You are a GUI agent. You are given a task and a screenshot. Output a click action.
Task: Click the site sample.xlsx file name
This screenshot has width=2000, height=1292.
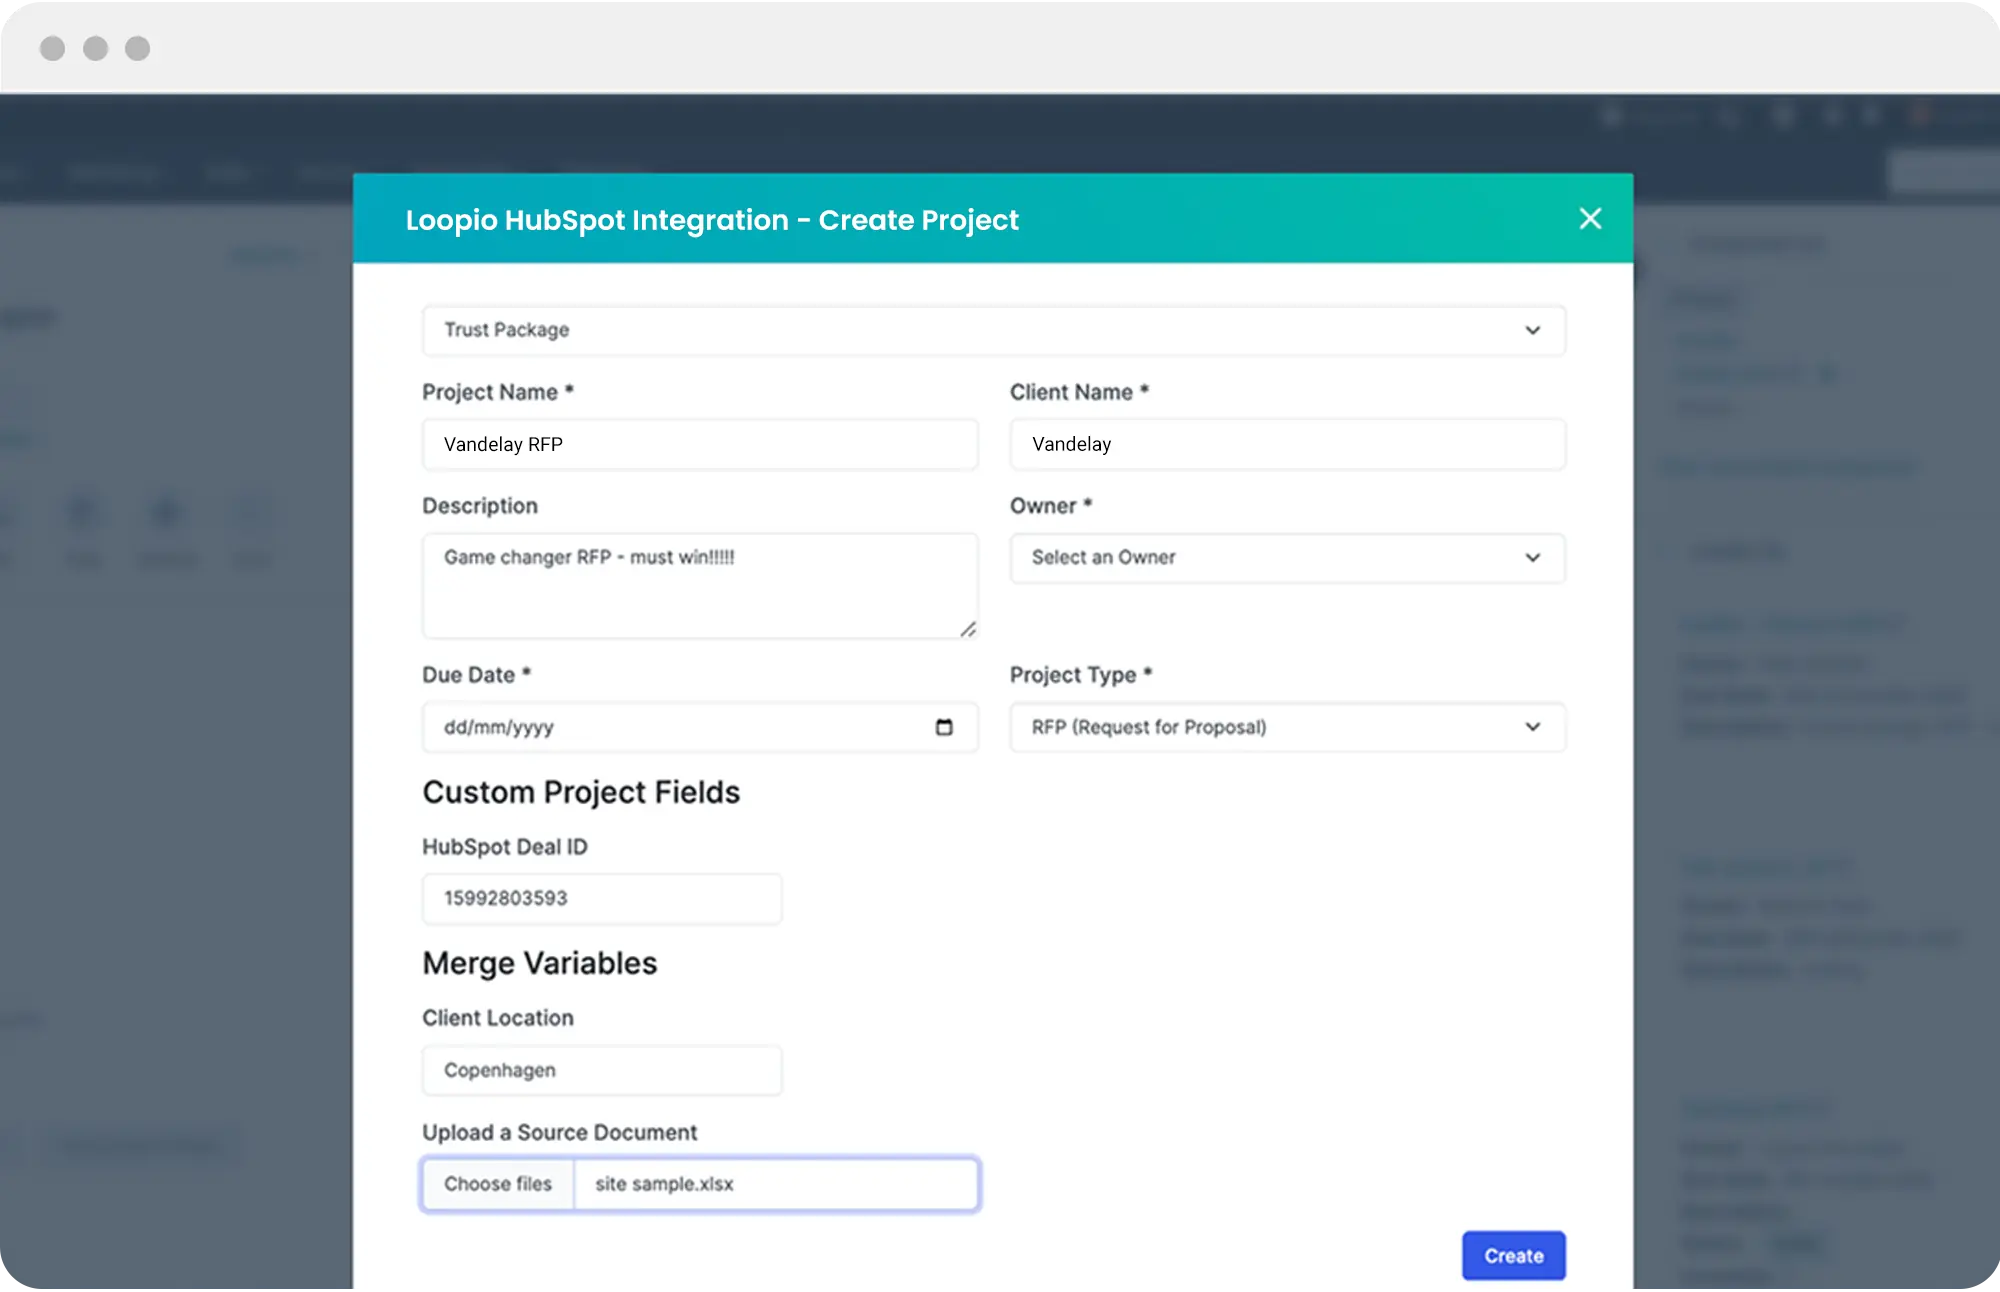tap(665, 1184)
